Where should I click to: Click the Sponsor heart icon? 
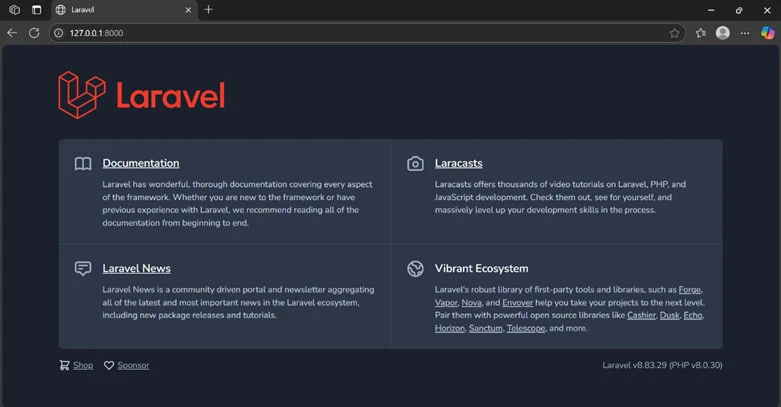(109, 365)
